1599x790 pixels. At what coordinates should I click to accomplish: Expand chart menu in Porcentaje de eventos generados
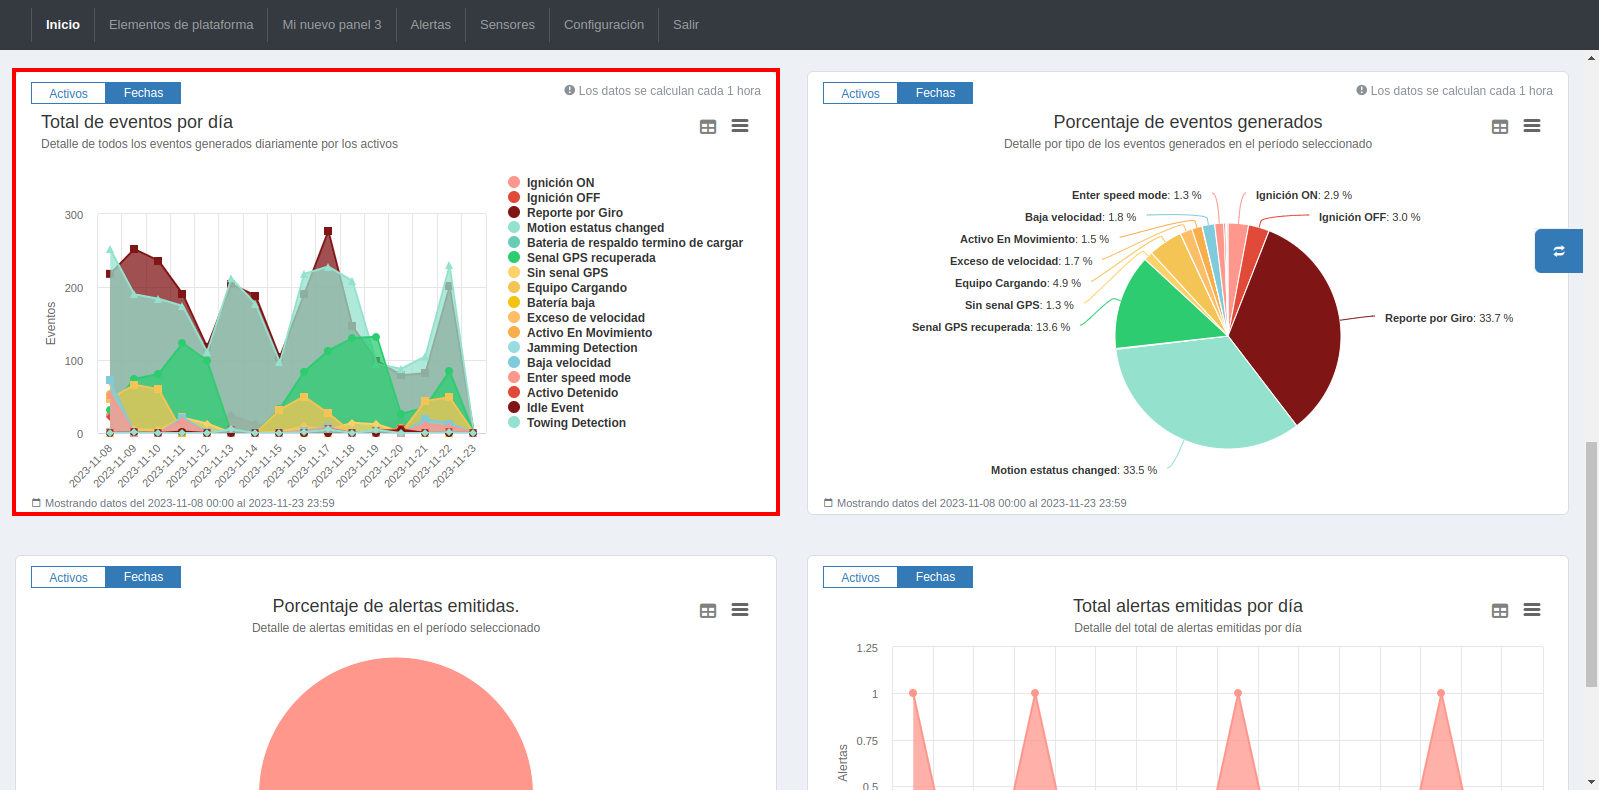click(1532, 126)
